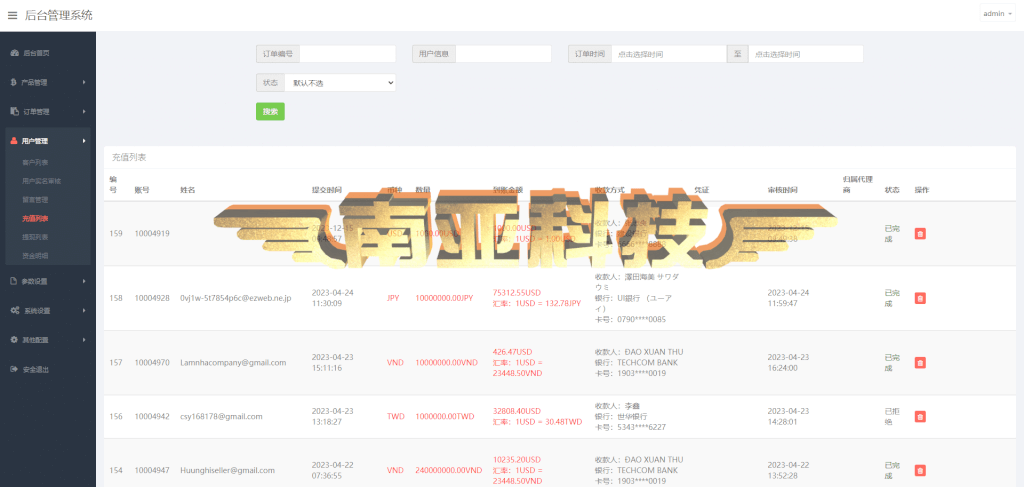Click the 充值列表 panel heading
The height and width of the screenshot is (487, 1024).
(129, 157)
